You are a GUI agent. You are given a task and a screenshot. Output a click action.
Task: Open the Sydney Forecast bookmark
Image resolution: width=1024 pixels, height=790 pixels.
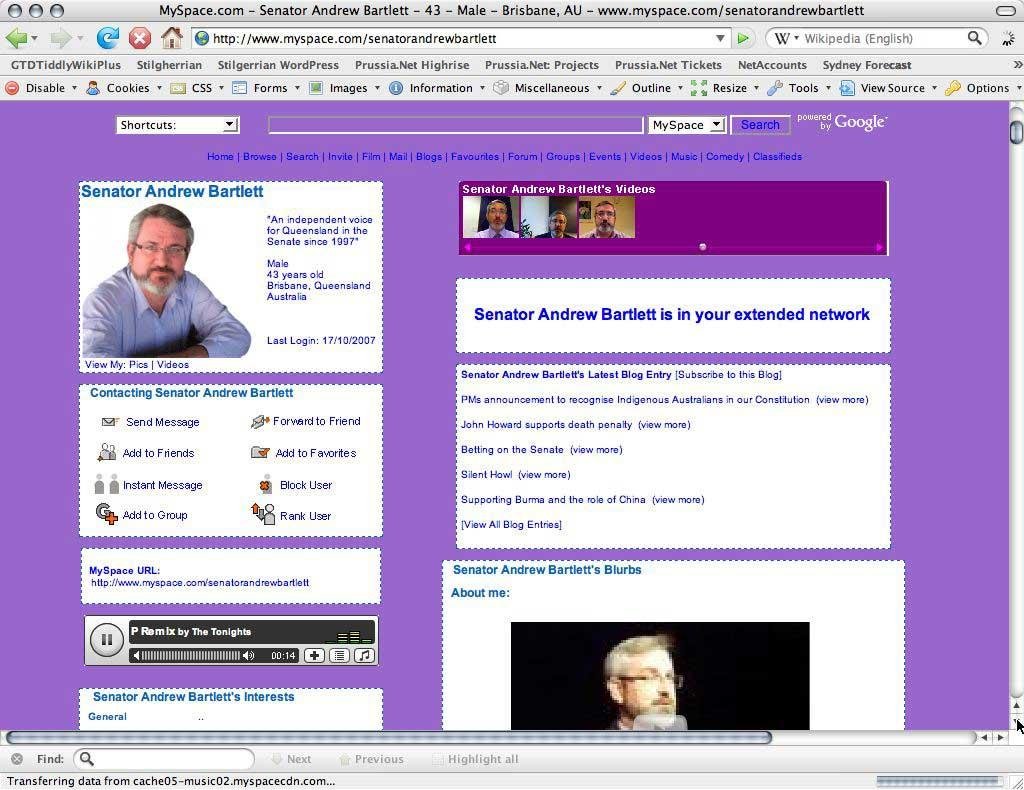867,65
